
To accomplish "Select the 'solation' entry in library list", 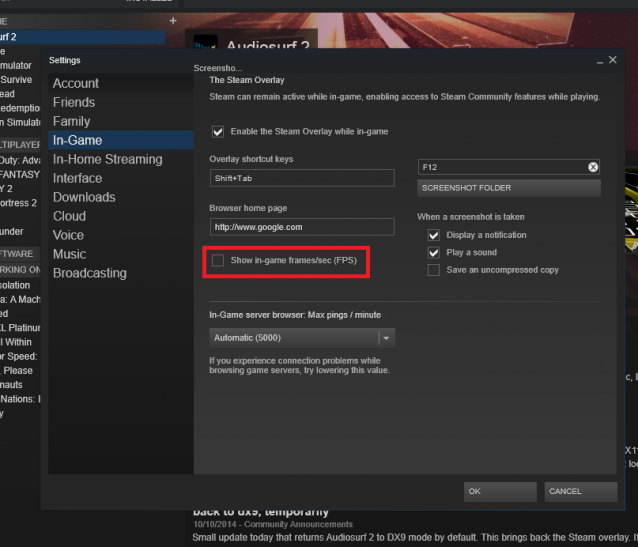I will (x=15, y=285).
